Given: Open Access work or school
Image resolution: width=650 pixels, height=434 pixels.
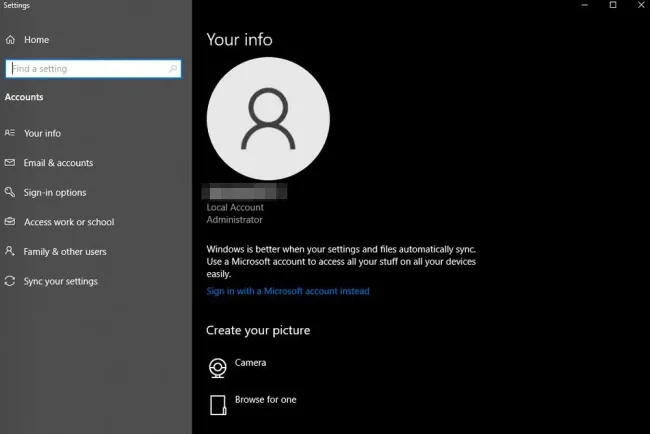Looking at the screenshot, I should click(x=69, y=222).
